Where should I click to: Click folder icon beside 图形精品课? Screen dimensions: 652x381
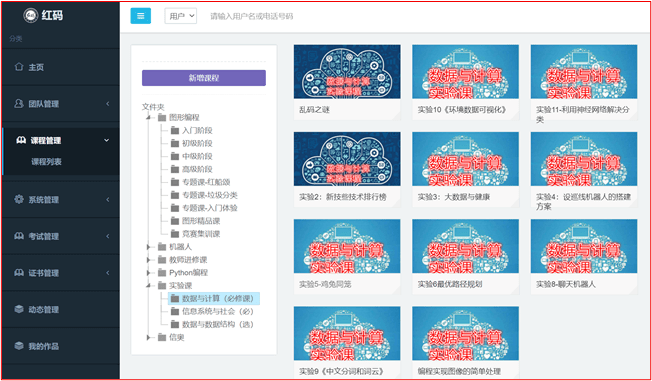[x=175, y=221]
